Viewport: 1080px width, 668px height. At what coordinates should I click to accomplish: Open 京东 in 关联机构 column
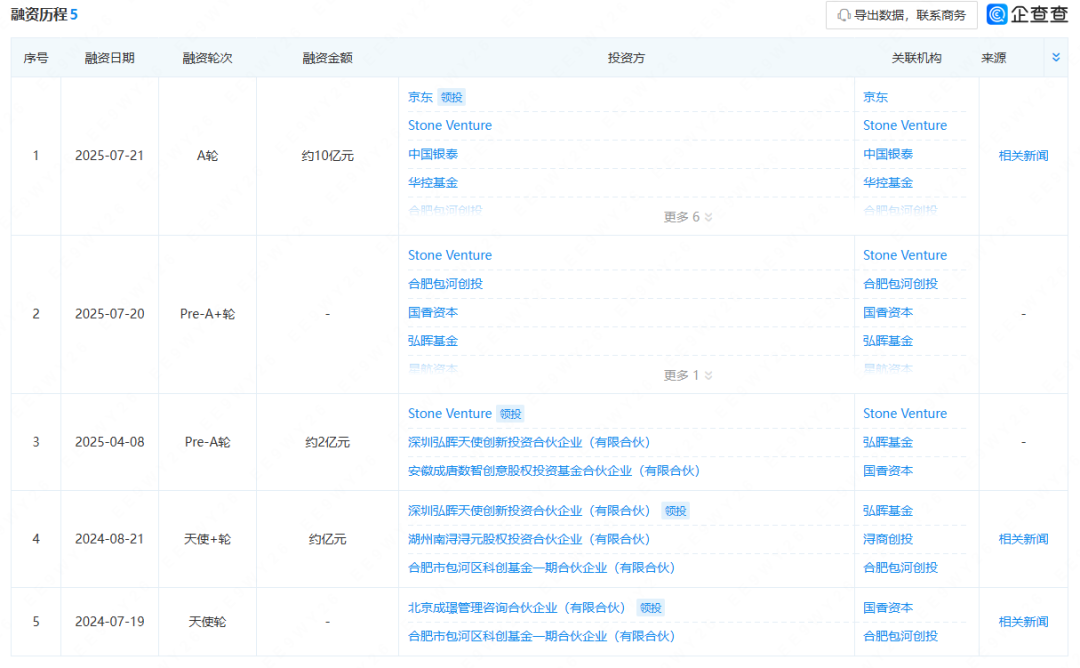click(875, 97)
